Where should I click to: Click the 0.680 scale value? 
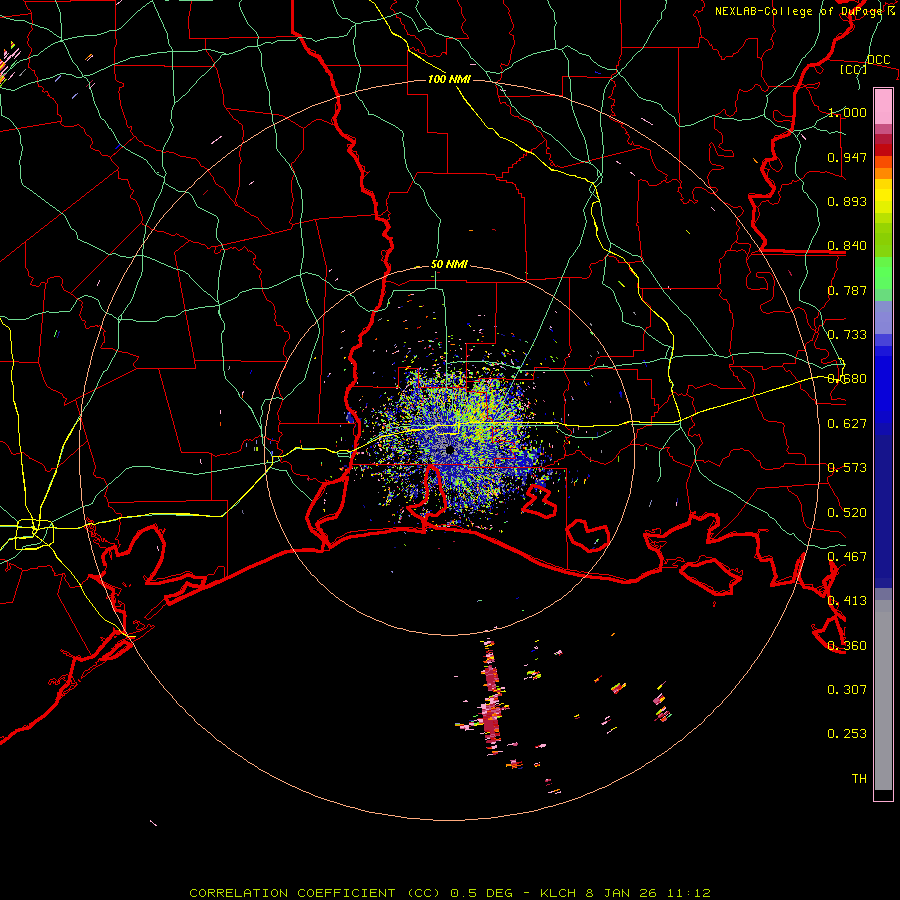(x=847, y=379)
